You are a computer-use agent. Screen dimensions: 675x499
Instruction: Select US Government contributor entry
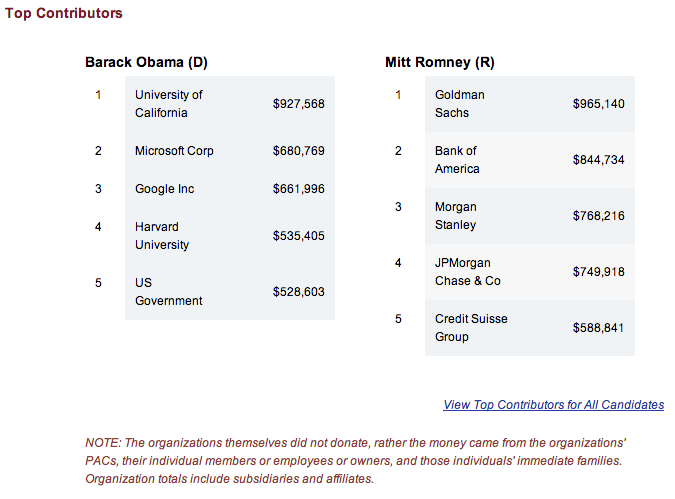pyautogui.click(x=168, y=291)
